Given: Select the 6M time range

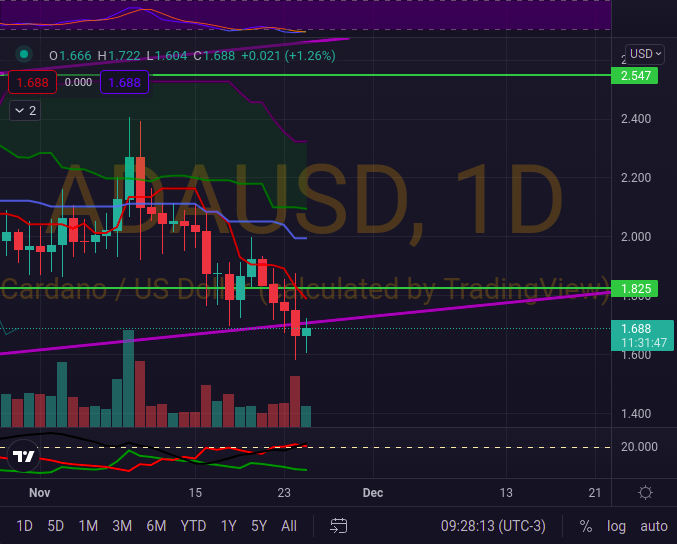Looking at the screenshot, I should [x=156, y=526].
